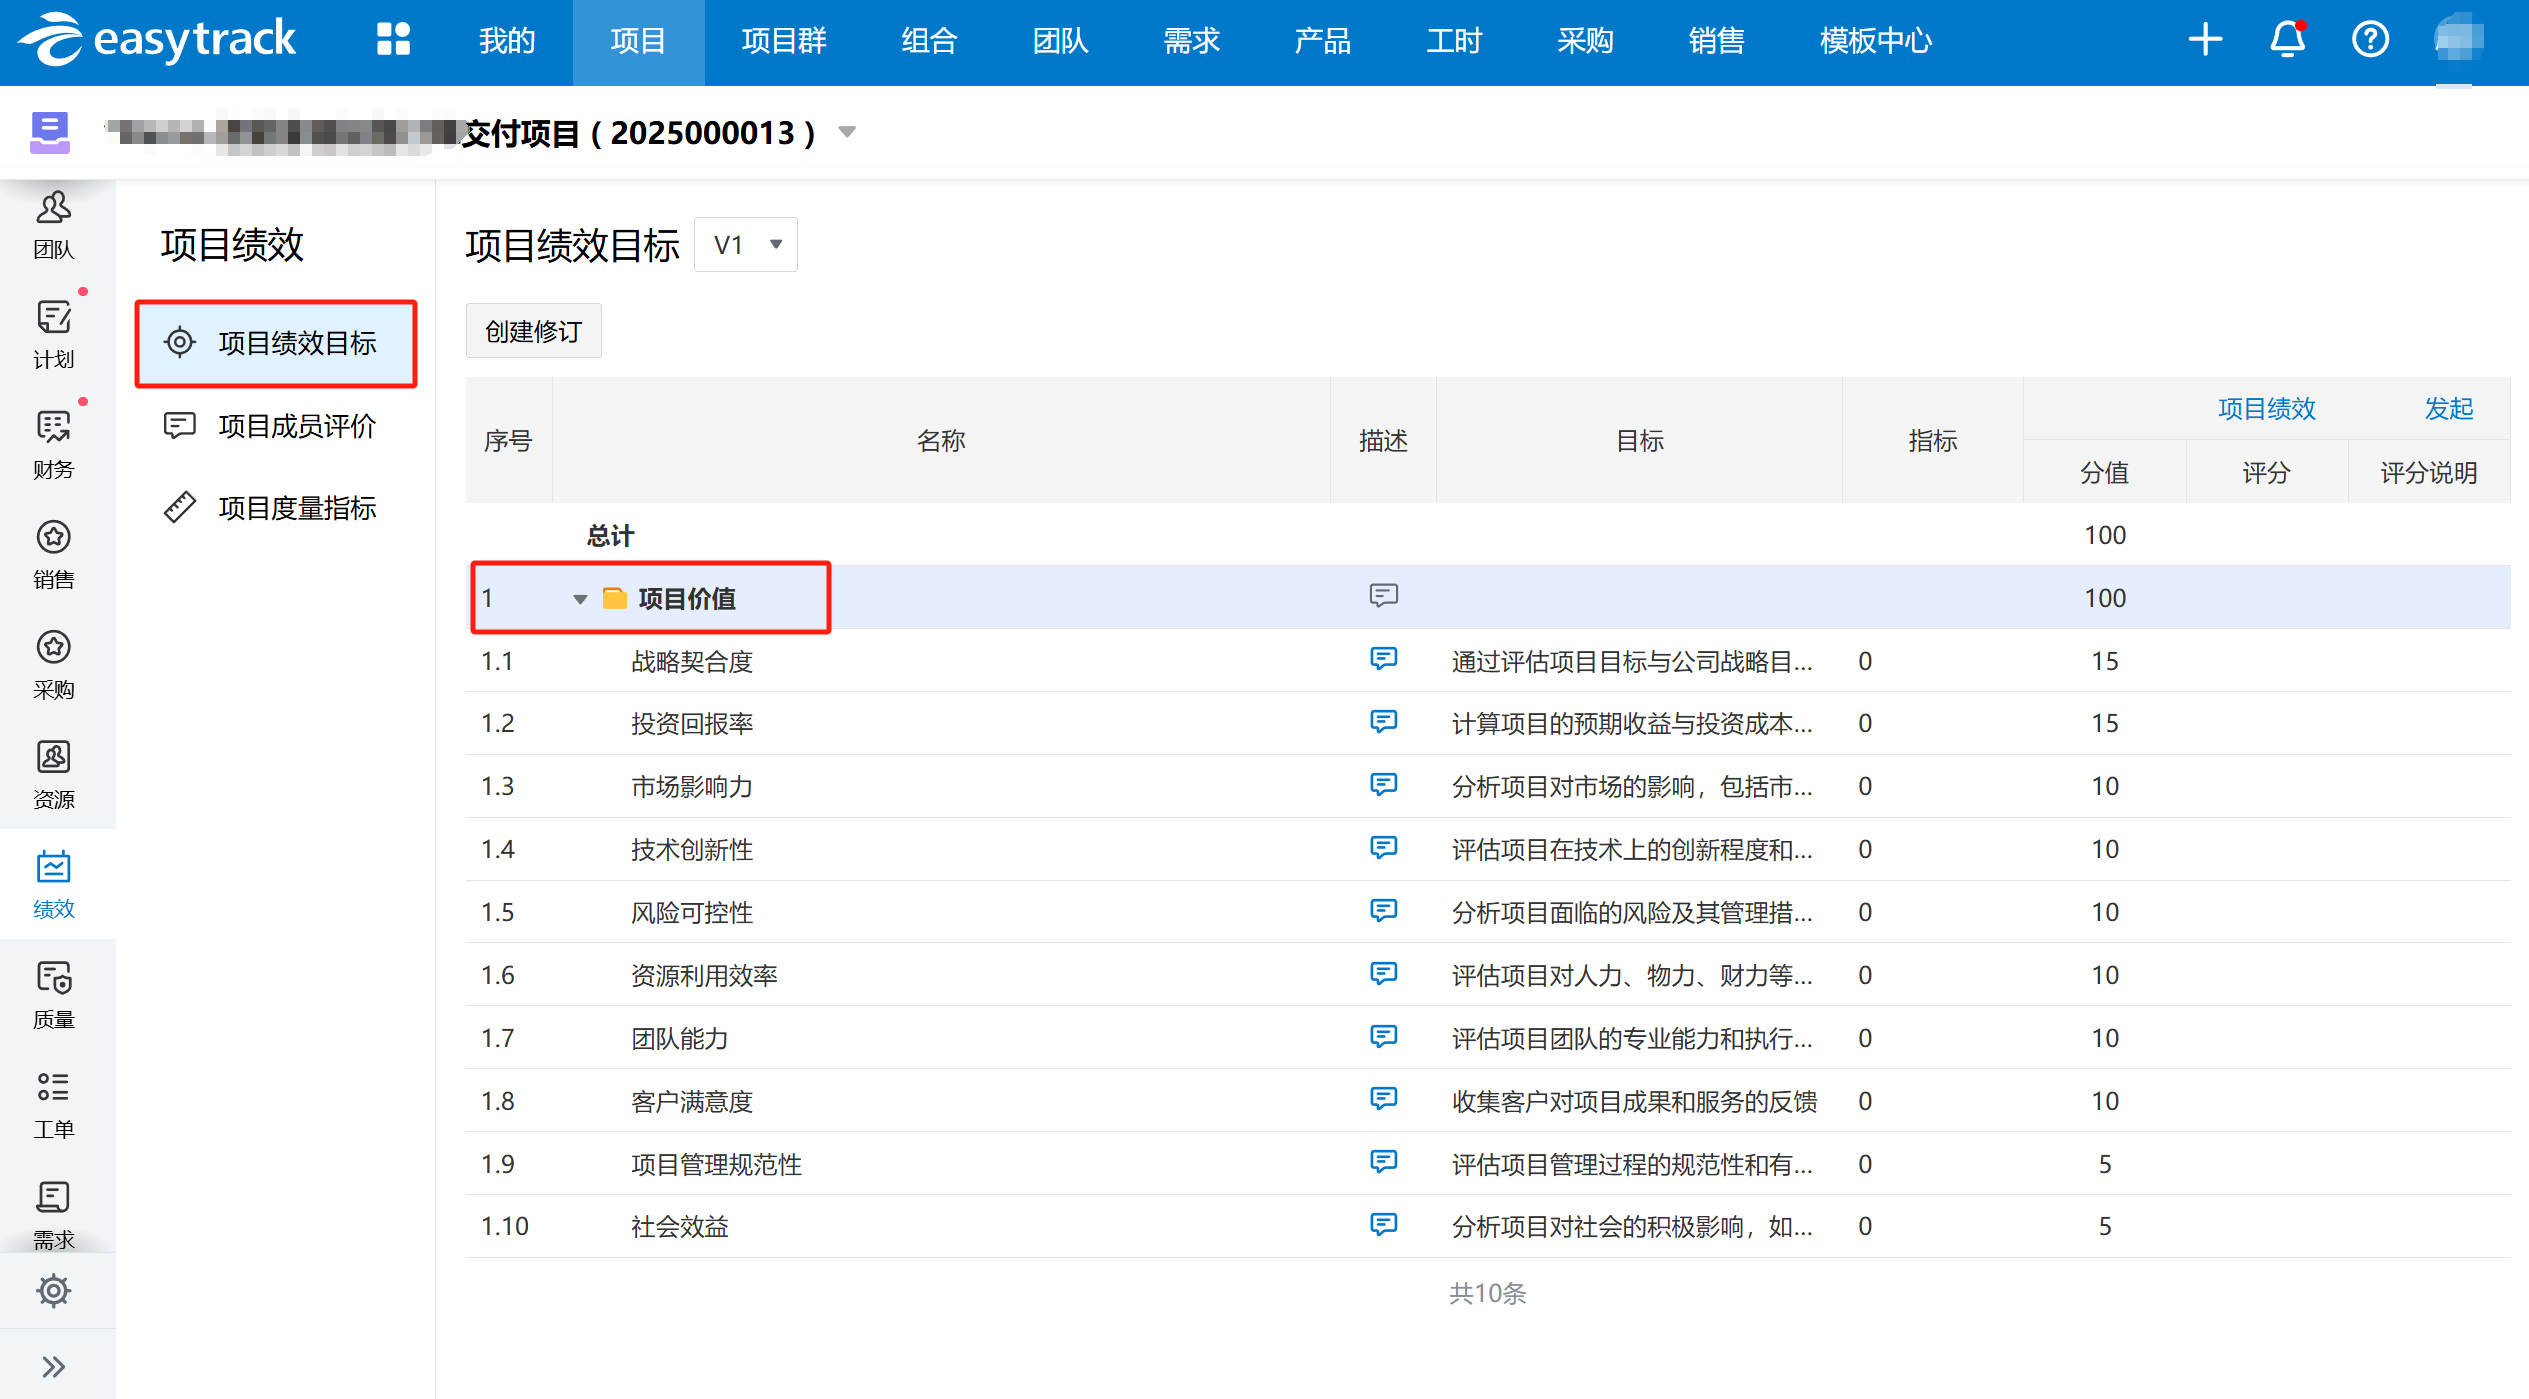The image size is (2529, 1399).
Task: Collapse the 项目价值 tree row
Action: point(580,599)
